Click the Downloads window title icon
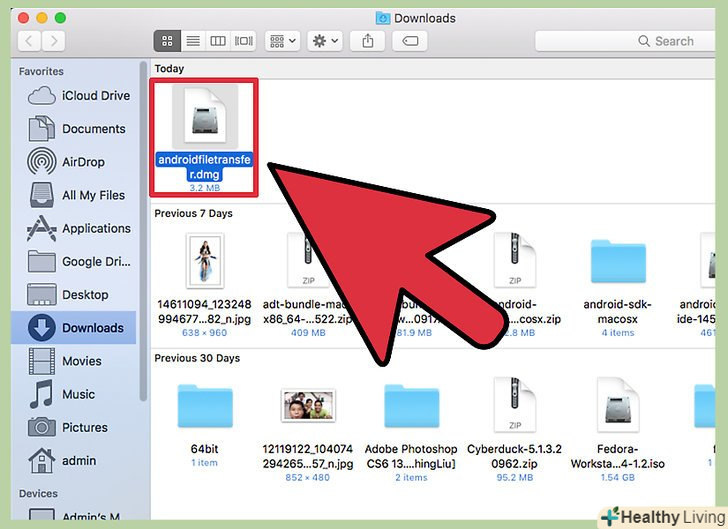This screenshot has width=728, height=529. [383, 18]
